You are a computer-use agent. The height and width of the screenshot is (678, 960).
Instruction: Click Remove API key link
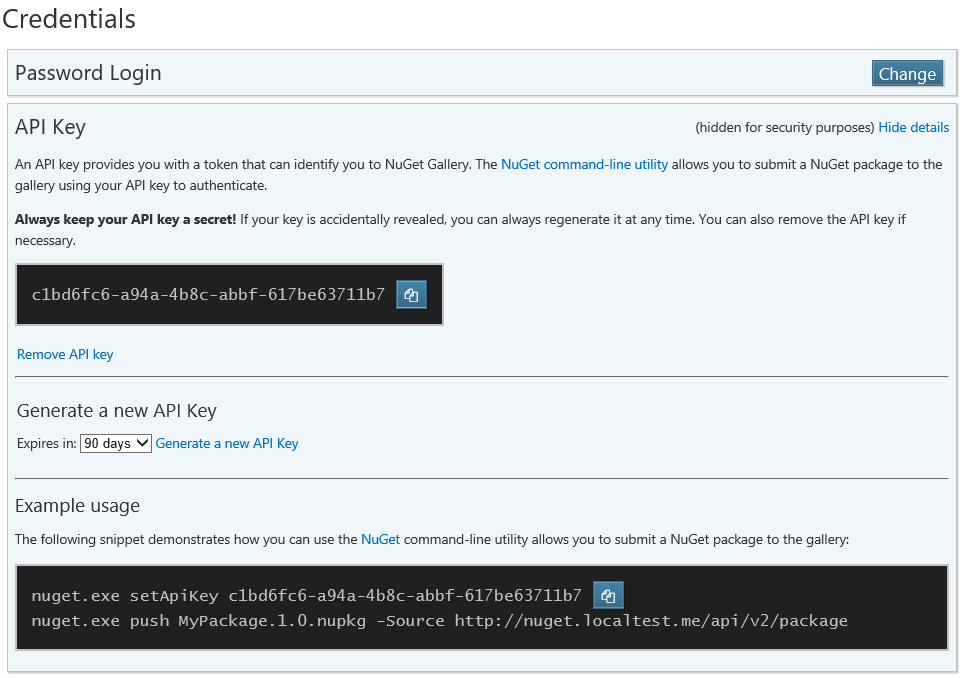click(65, 354)
